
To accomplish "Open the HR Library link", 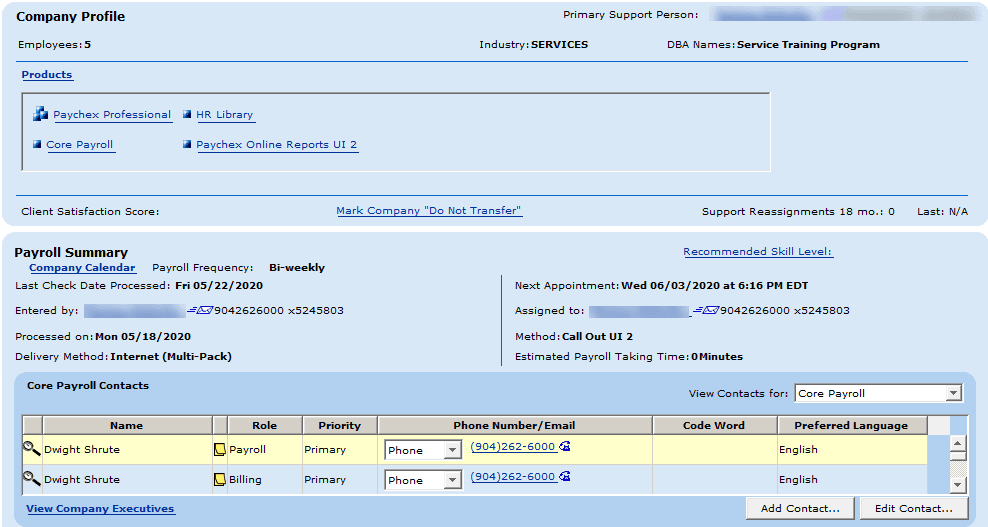I will (224, 115).
